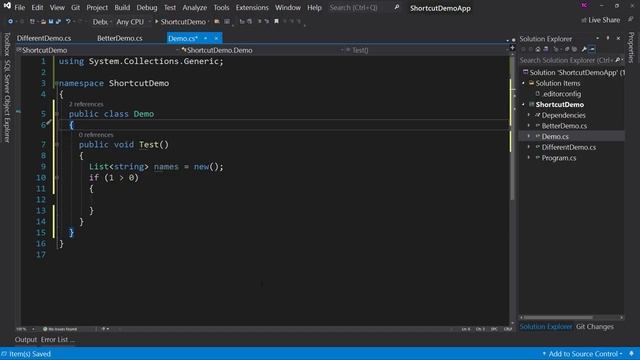Click Solution Explorer Home toolbar icon
Viewport: 640px width, 360px height.
click(x=538, y=49)
